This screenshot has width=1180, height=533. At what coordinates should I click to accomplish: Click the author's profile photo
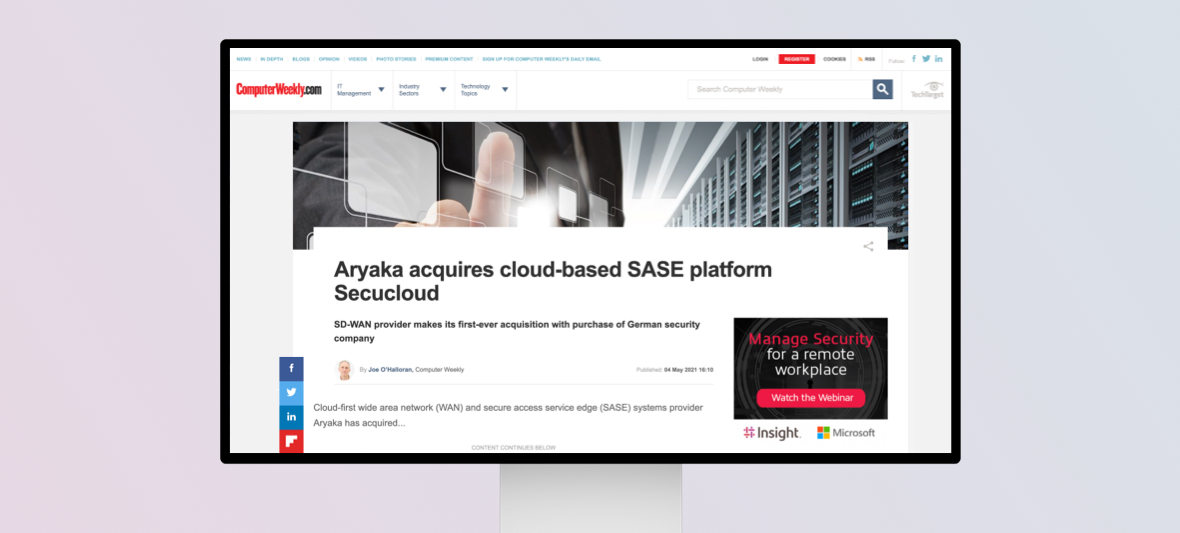[344, 370]
